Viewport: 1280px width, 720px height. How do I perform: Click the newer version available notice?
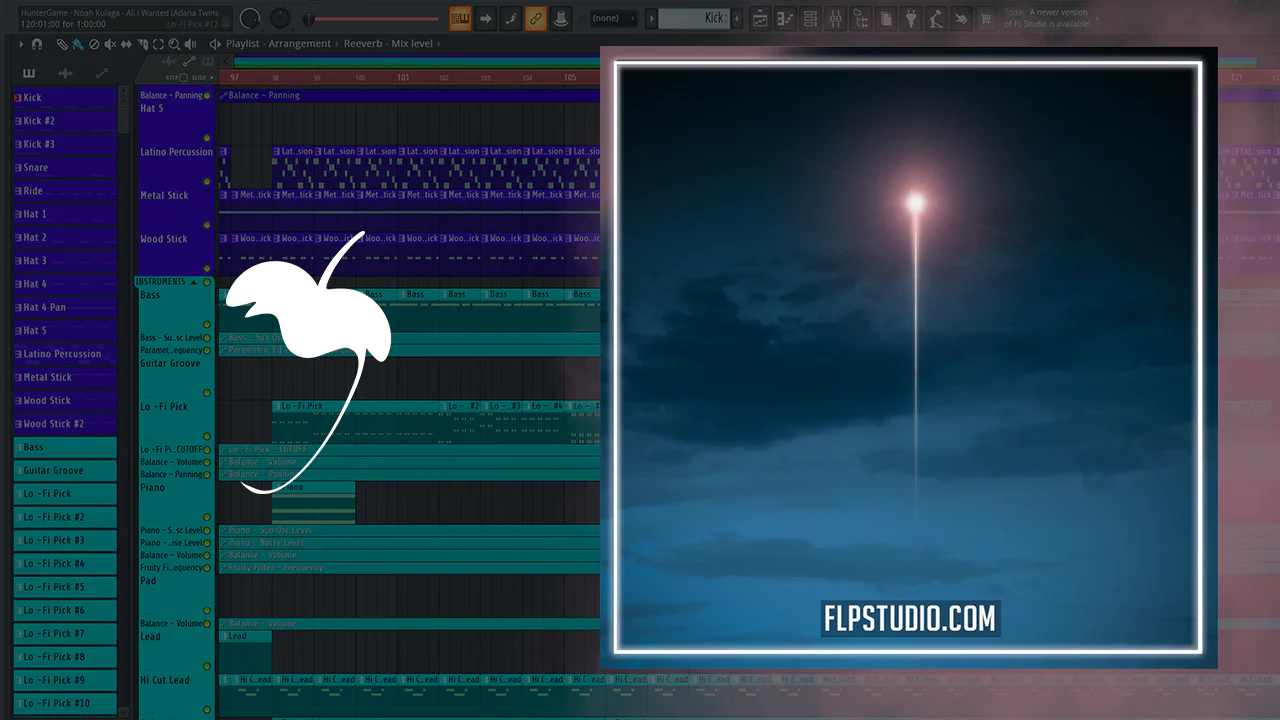pyautogui.click(x=1049, y=18)
